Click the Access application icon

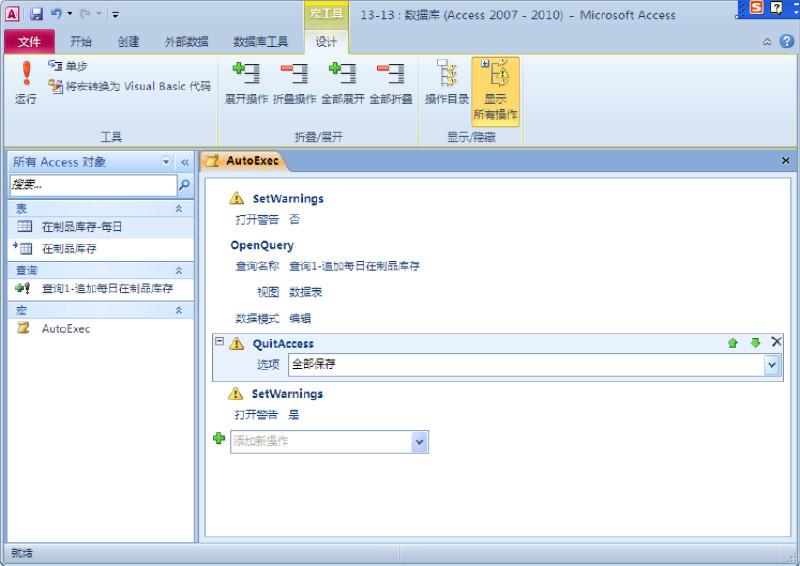[x=12, y=14]
